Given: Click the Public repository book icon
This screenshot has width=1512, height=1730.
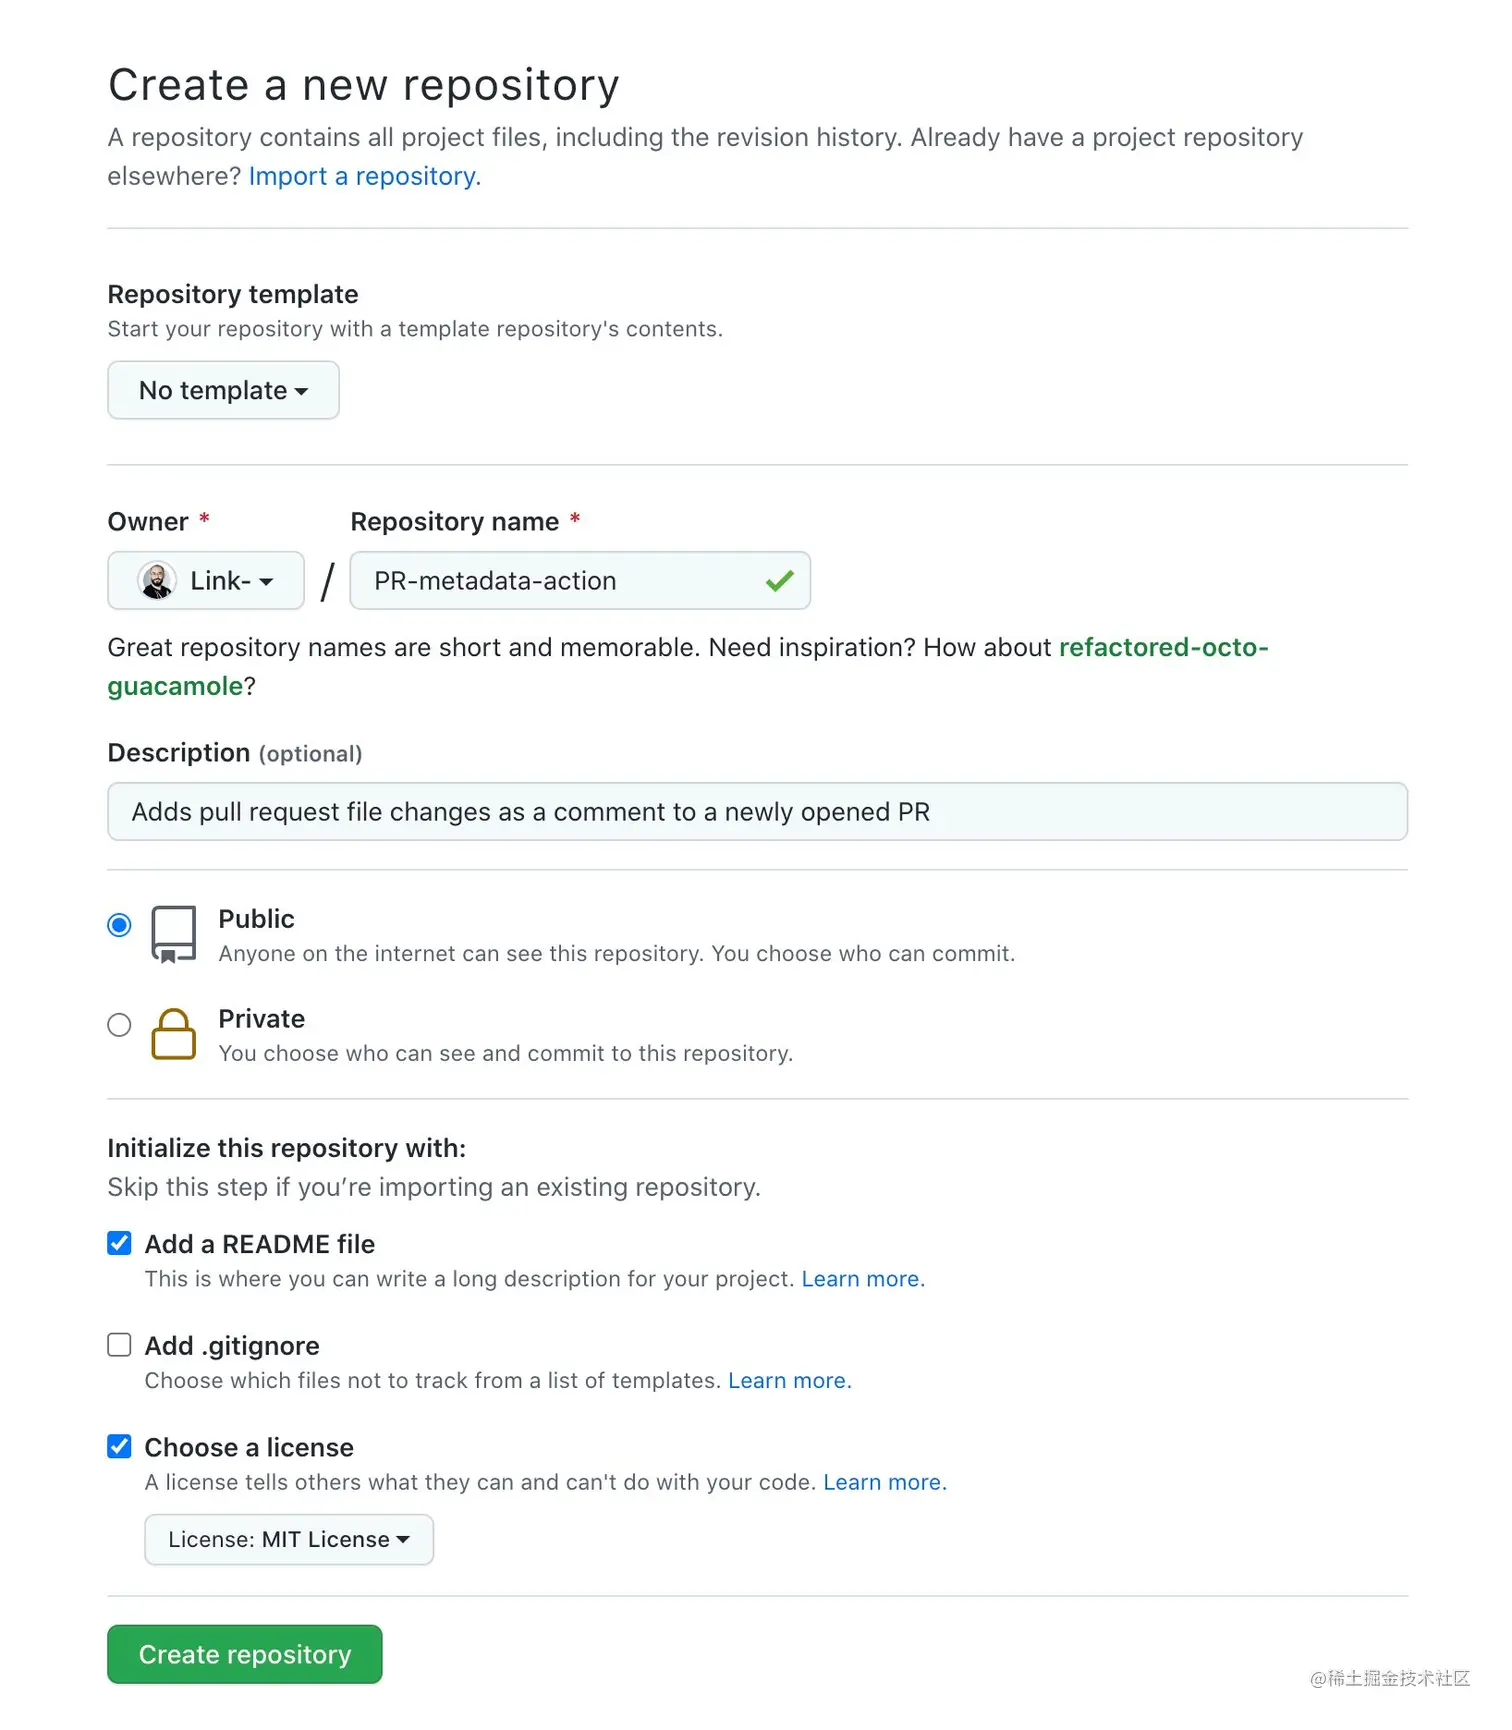Looking at the screenshot, I should [173, 934].
